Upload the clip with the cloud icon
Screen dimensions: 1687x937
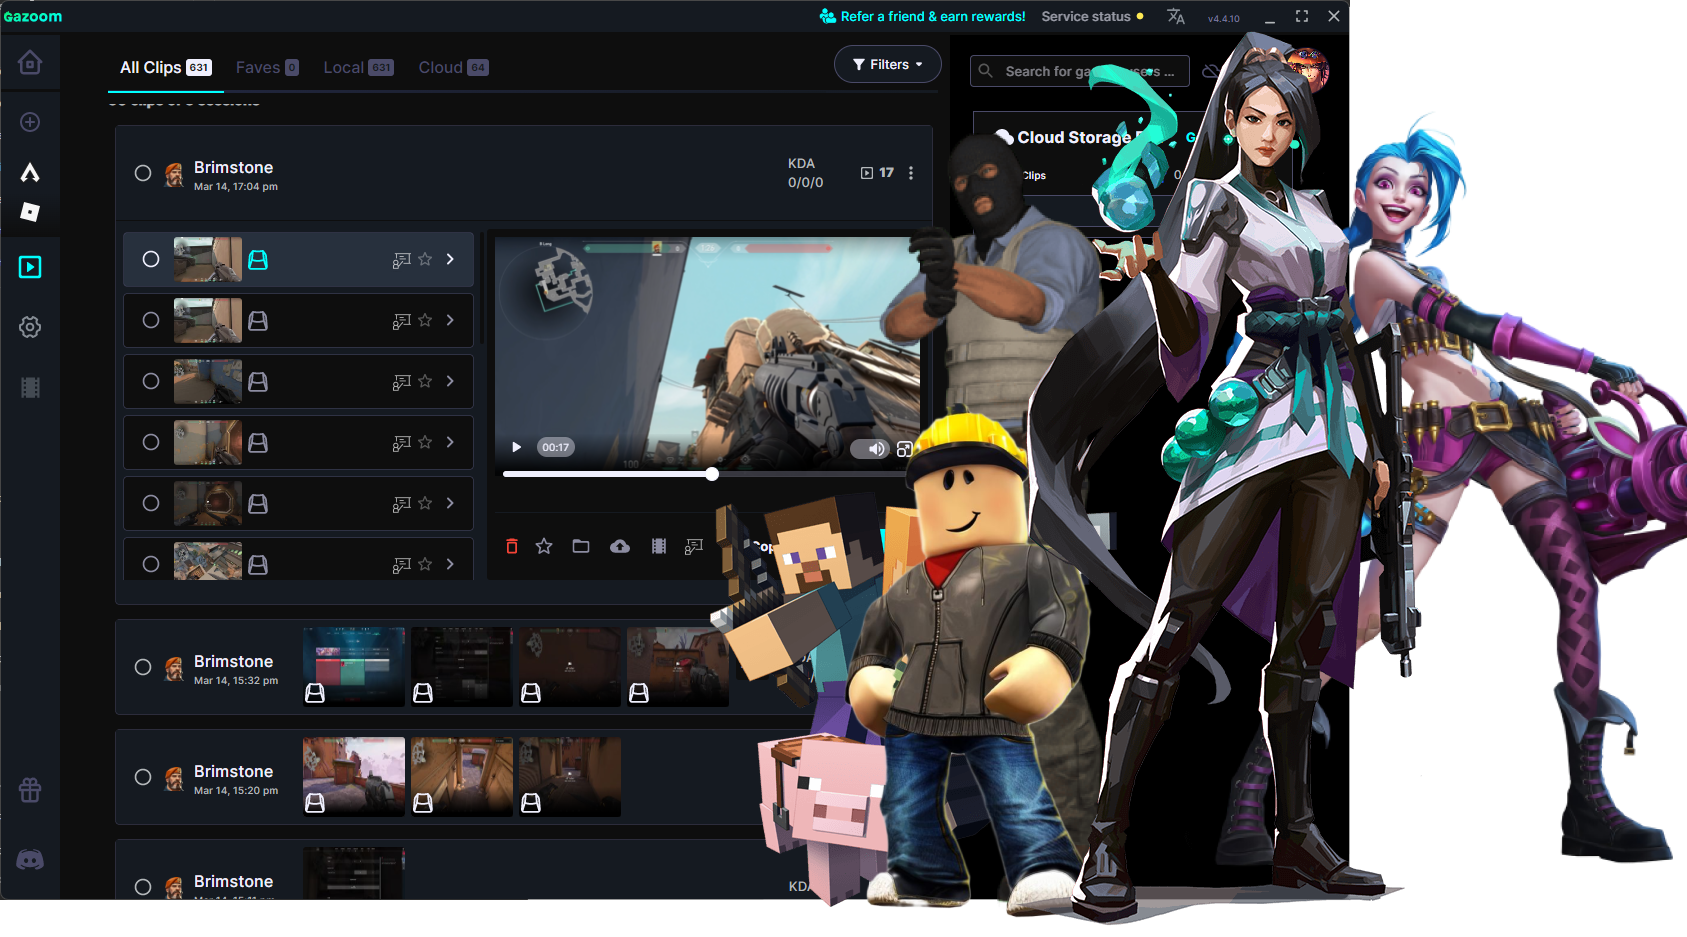click(x=620, y=546)
